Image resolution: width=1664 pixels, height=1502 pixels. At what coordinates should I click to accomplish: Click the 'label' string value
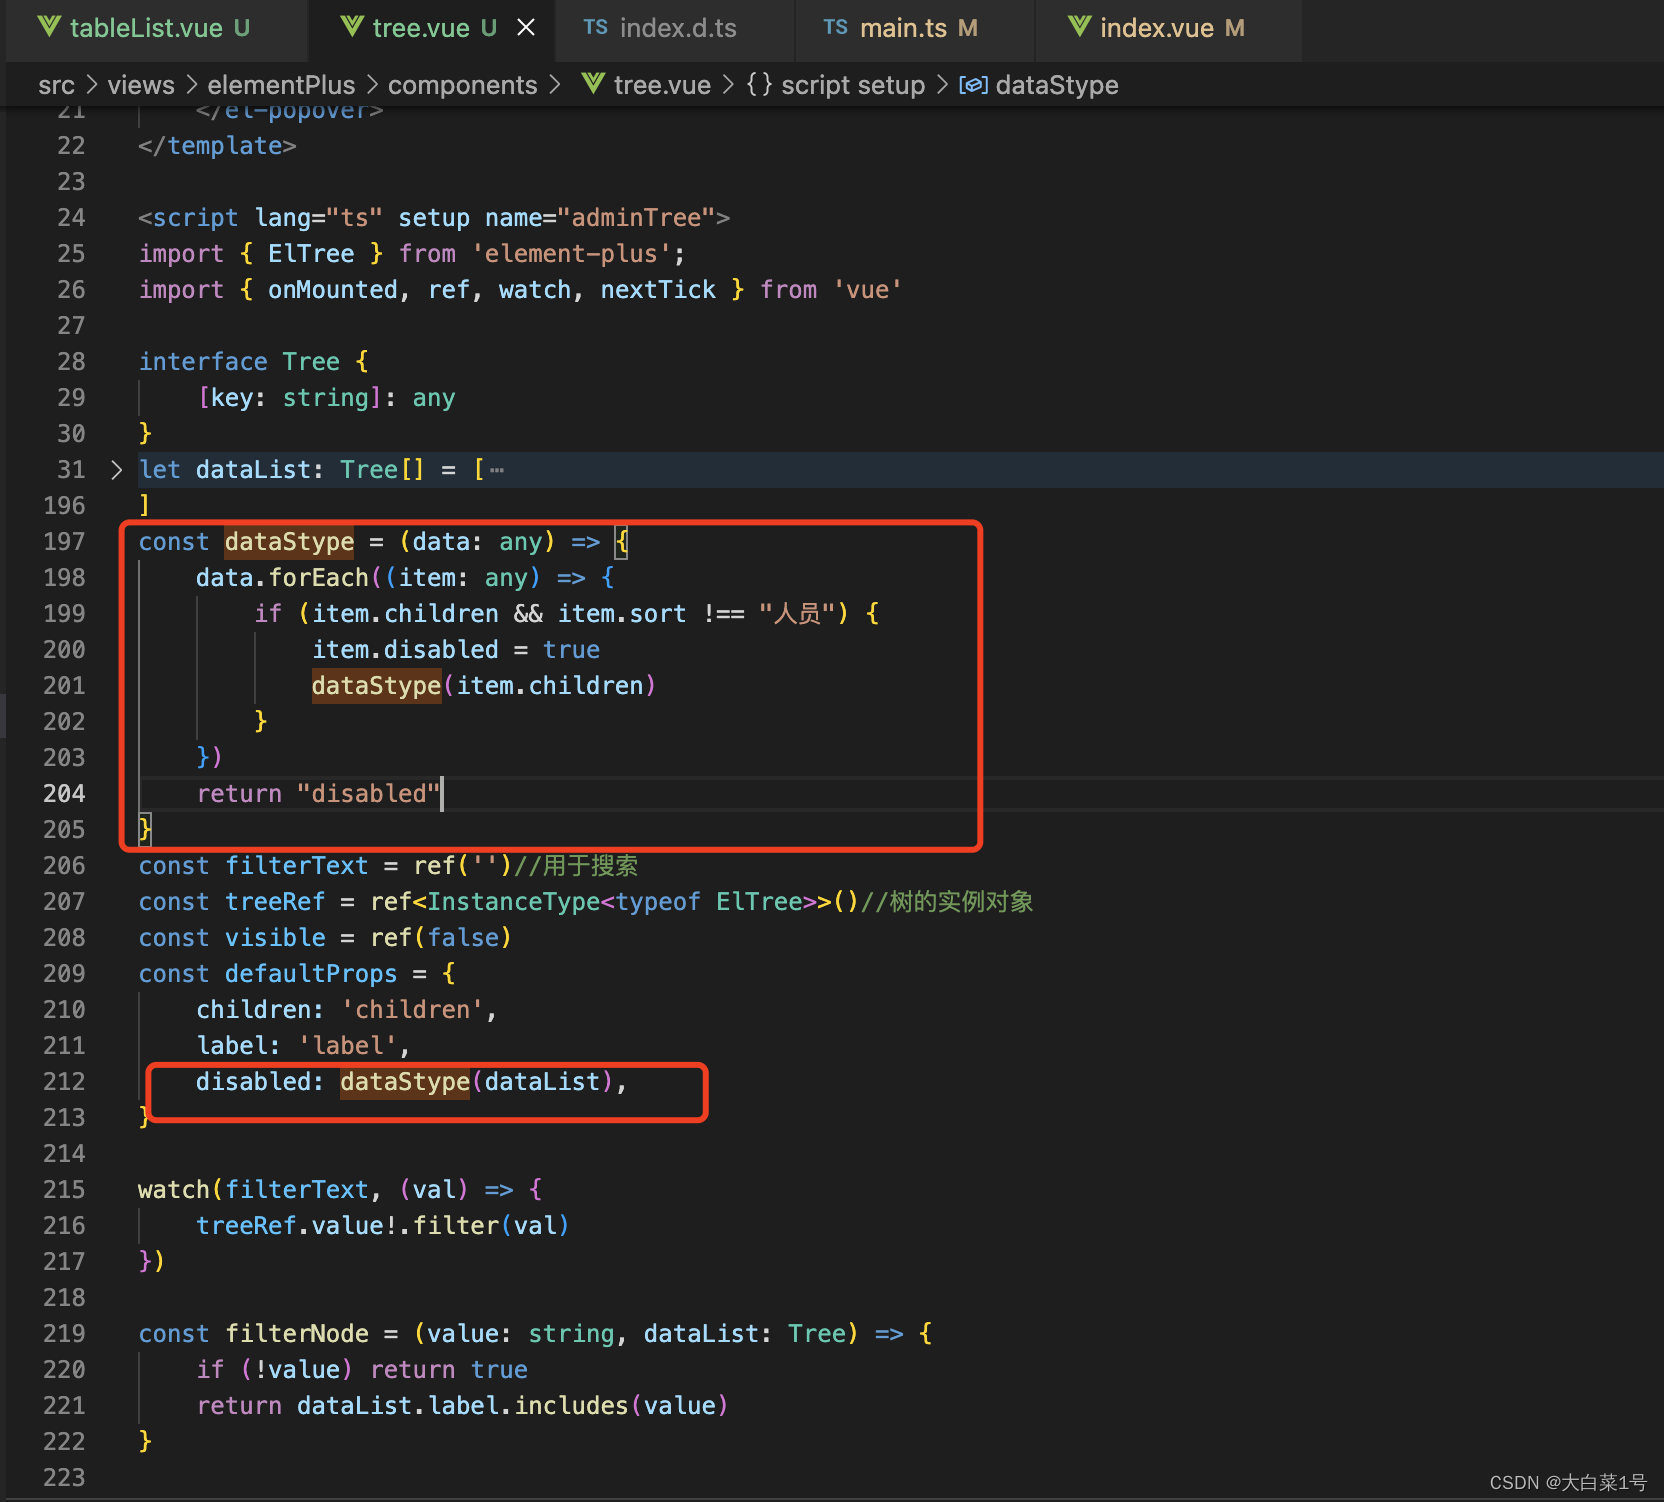point(347,1046)
